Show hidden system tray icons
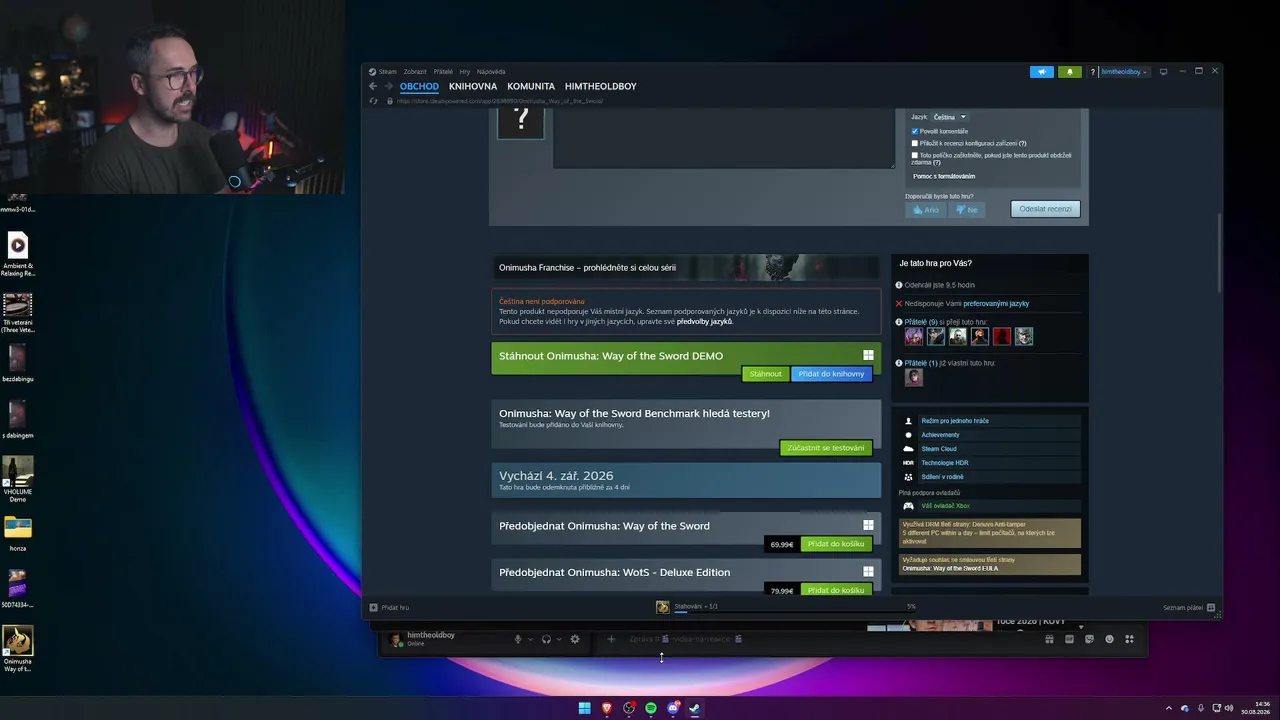 tap(1168, 708)
